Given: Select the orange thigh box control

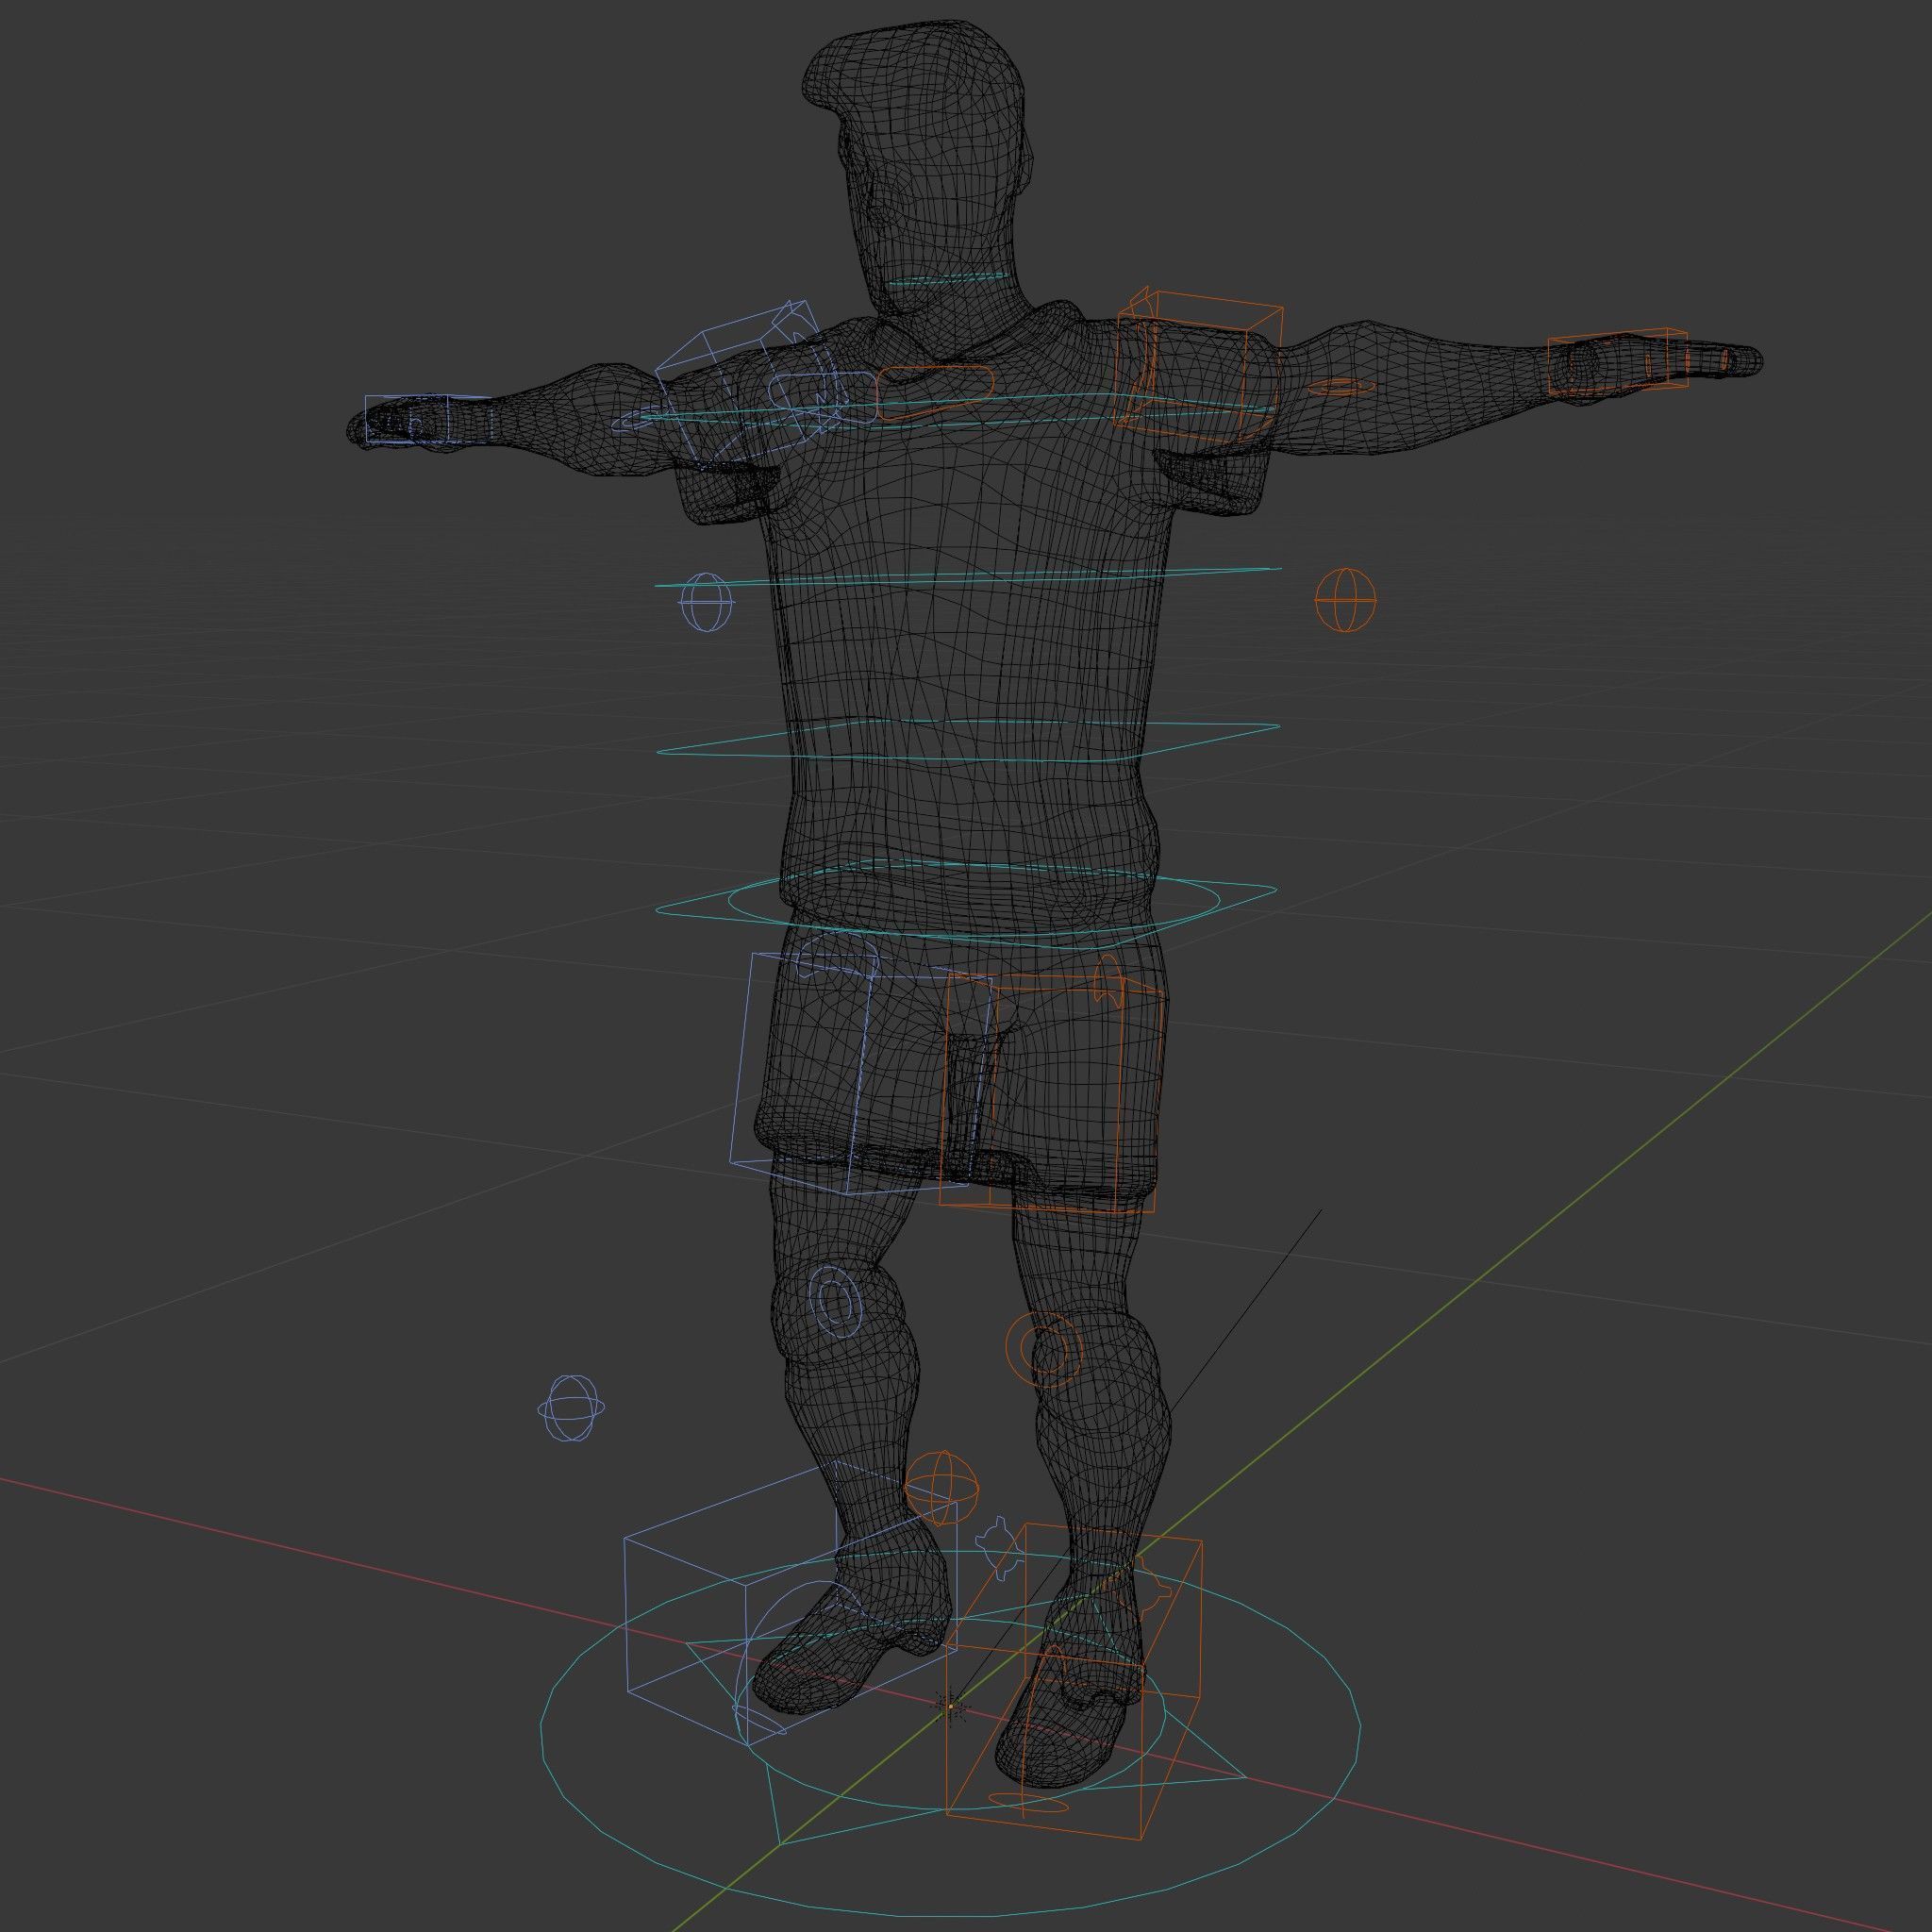Looking at the screenshot, I should click(1052, 1095).
